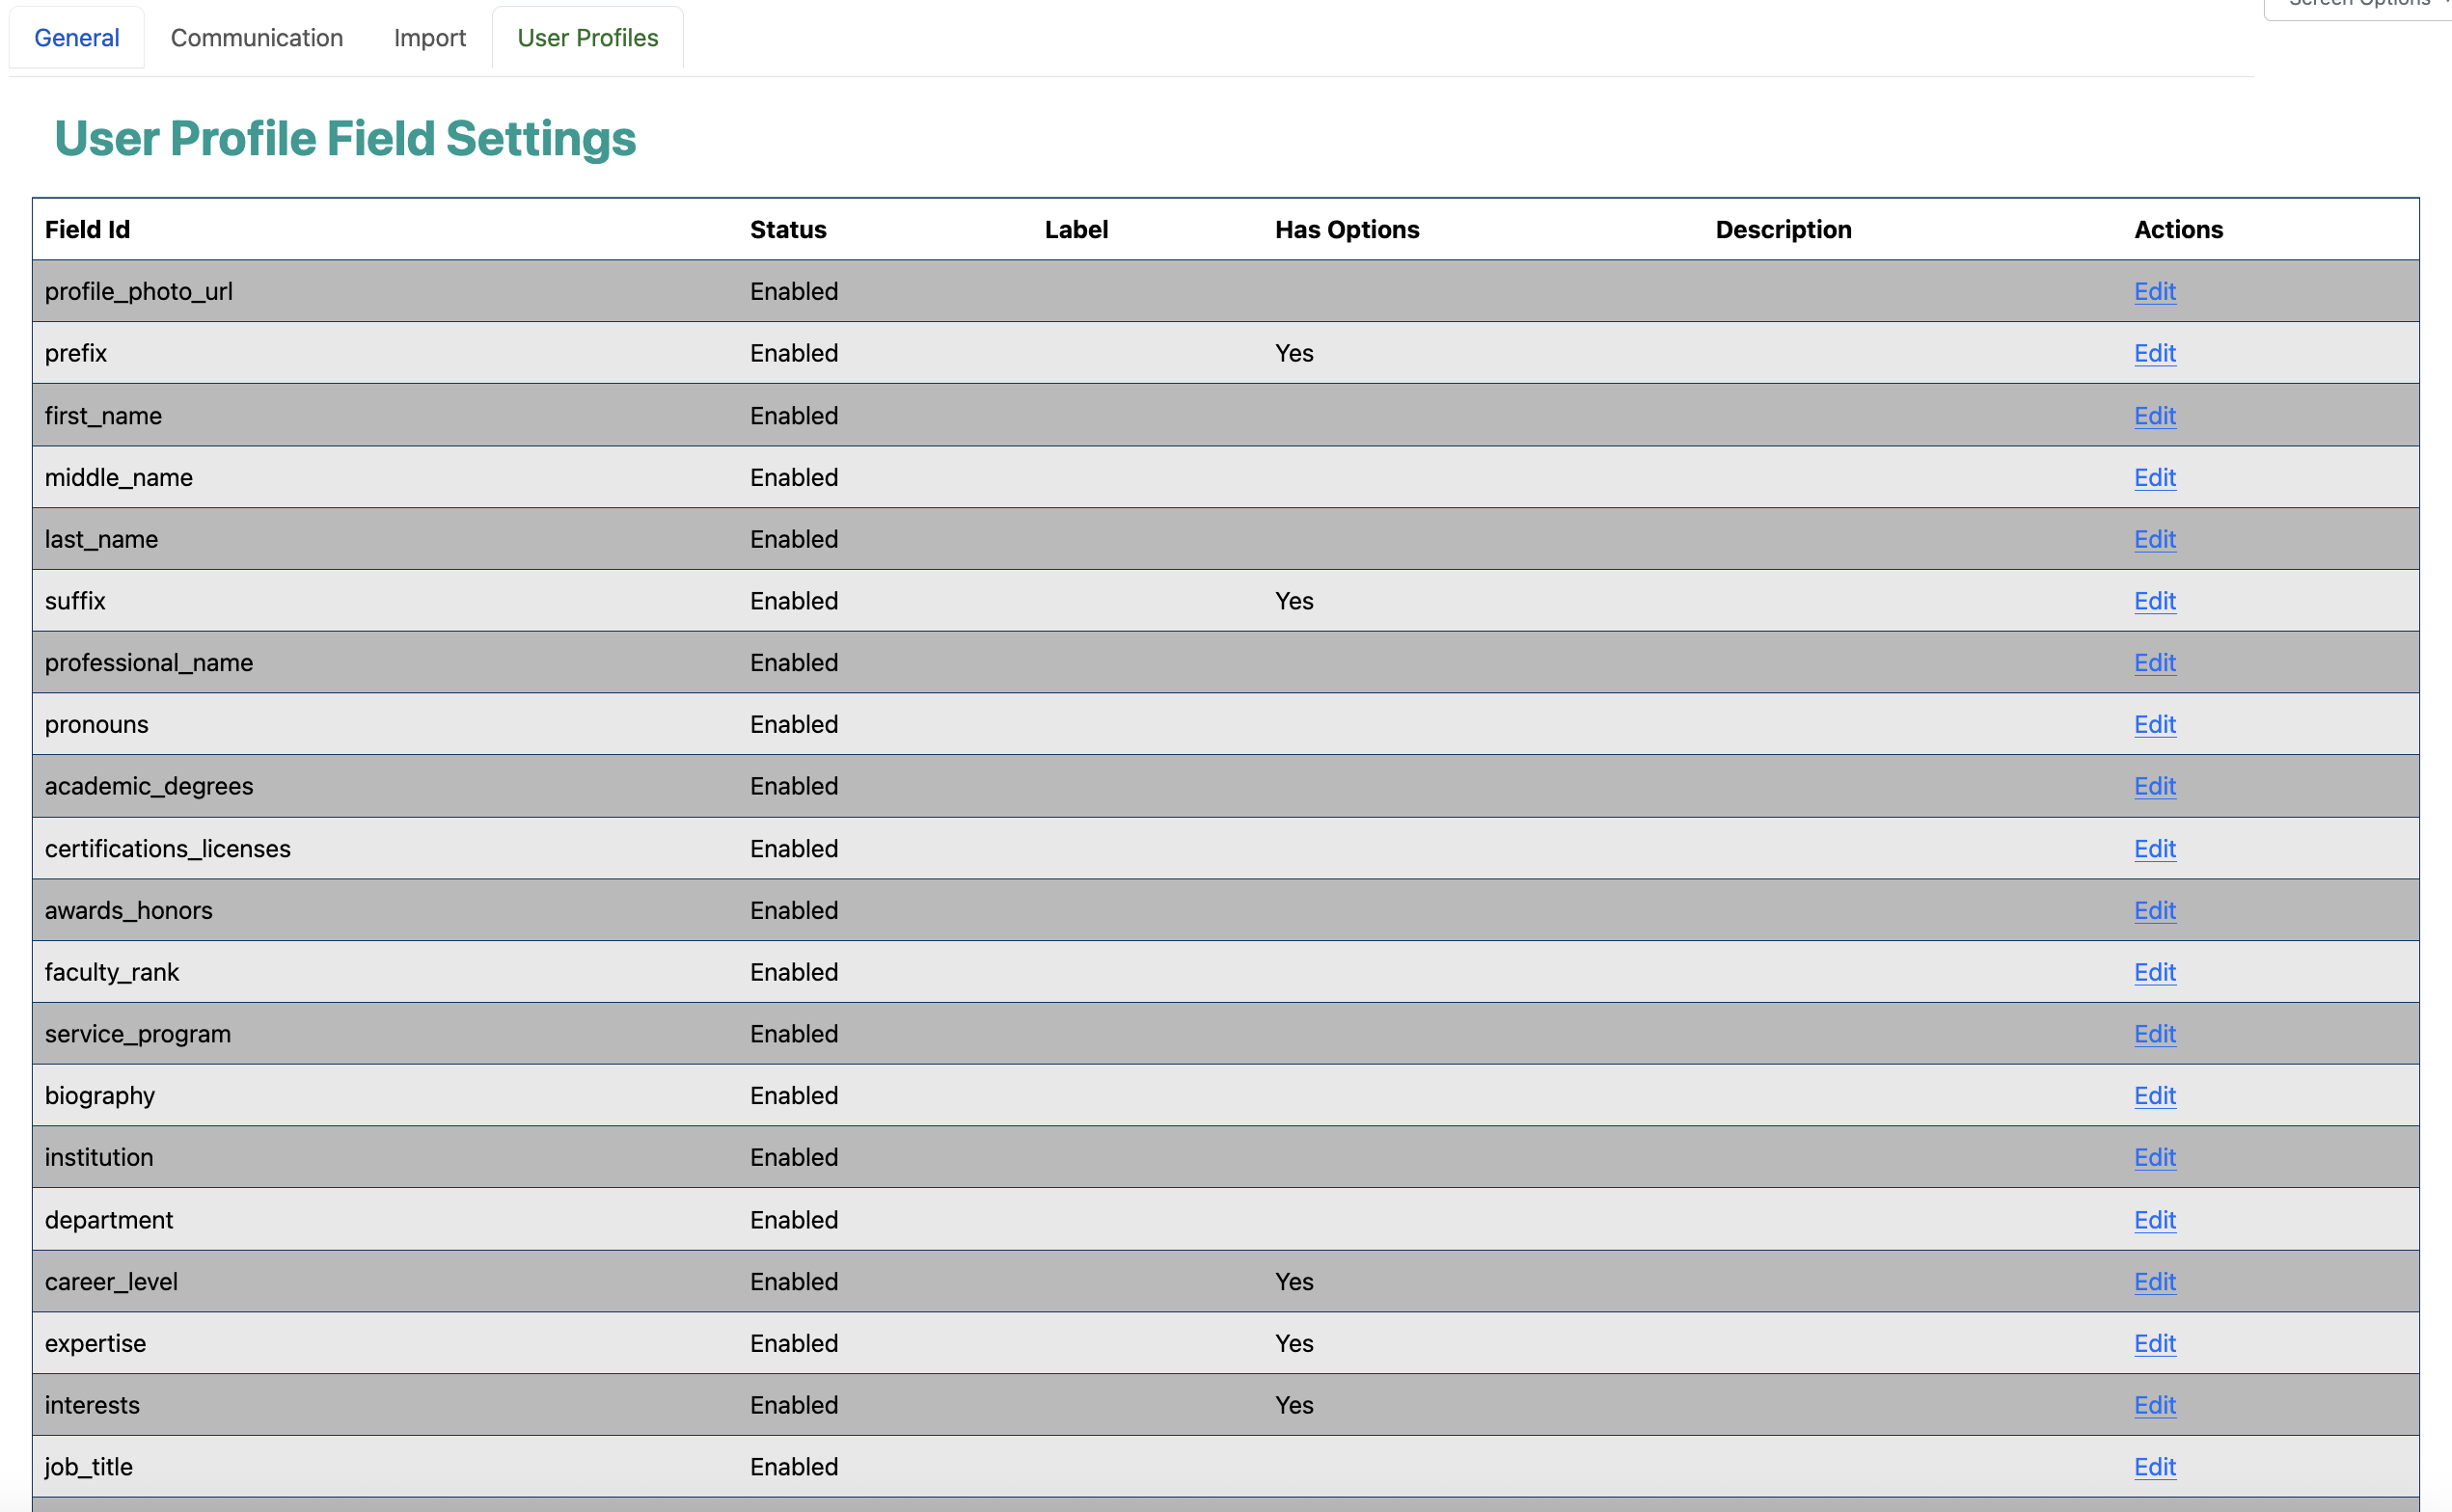Edit the expertise field

pyautogui.click(x=2154, y=1343)
